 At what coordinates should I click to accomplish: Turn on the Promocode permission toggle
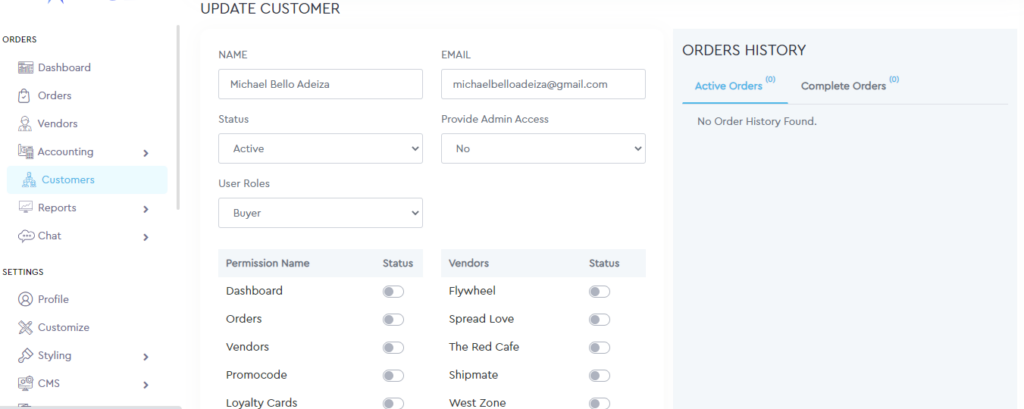tap(393, 375)
